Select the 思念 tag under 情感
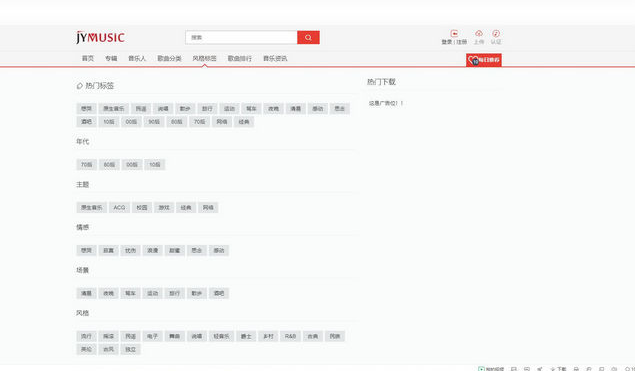The image size is (635, 371). (197, 250)
